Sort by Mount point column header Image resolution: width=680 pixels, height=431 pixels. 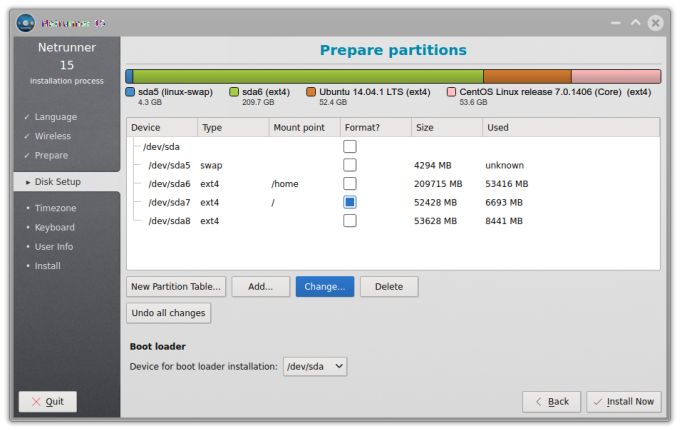click(x=304, y=127)
